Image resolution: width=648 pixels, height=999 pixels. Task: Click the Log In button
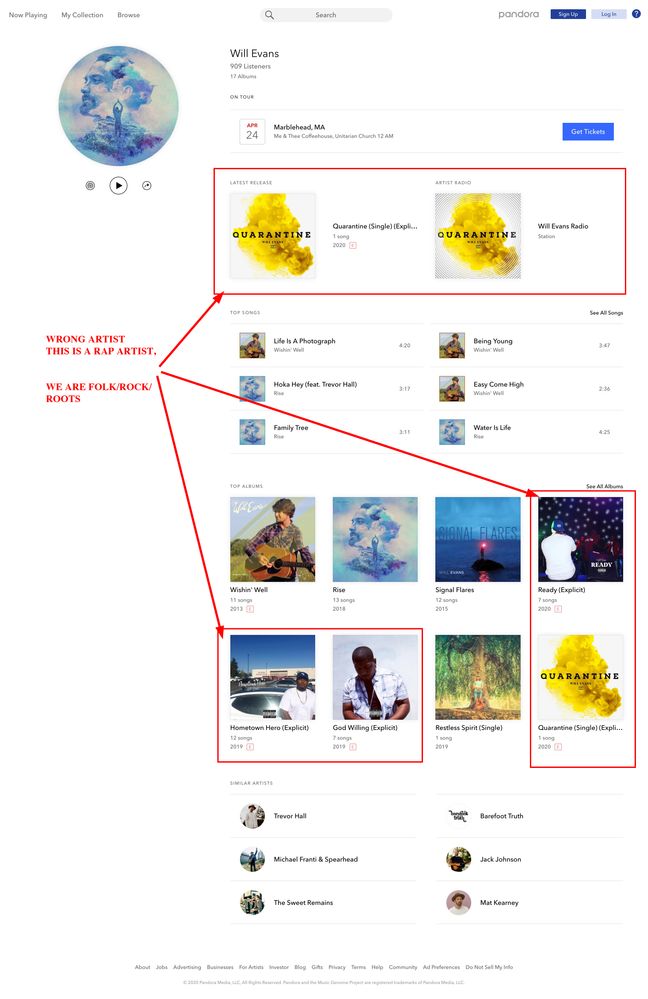pyautogui.click(x=608, y=14)
